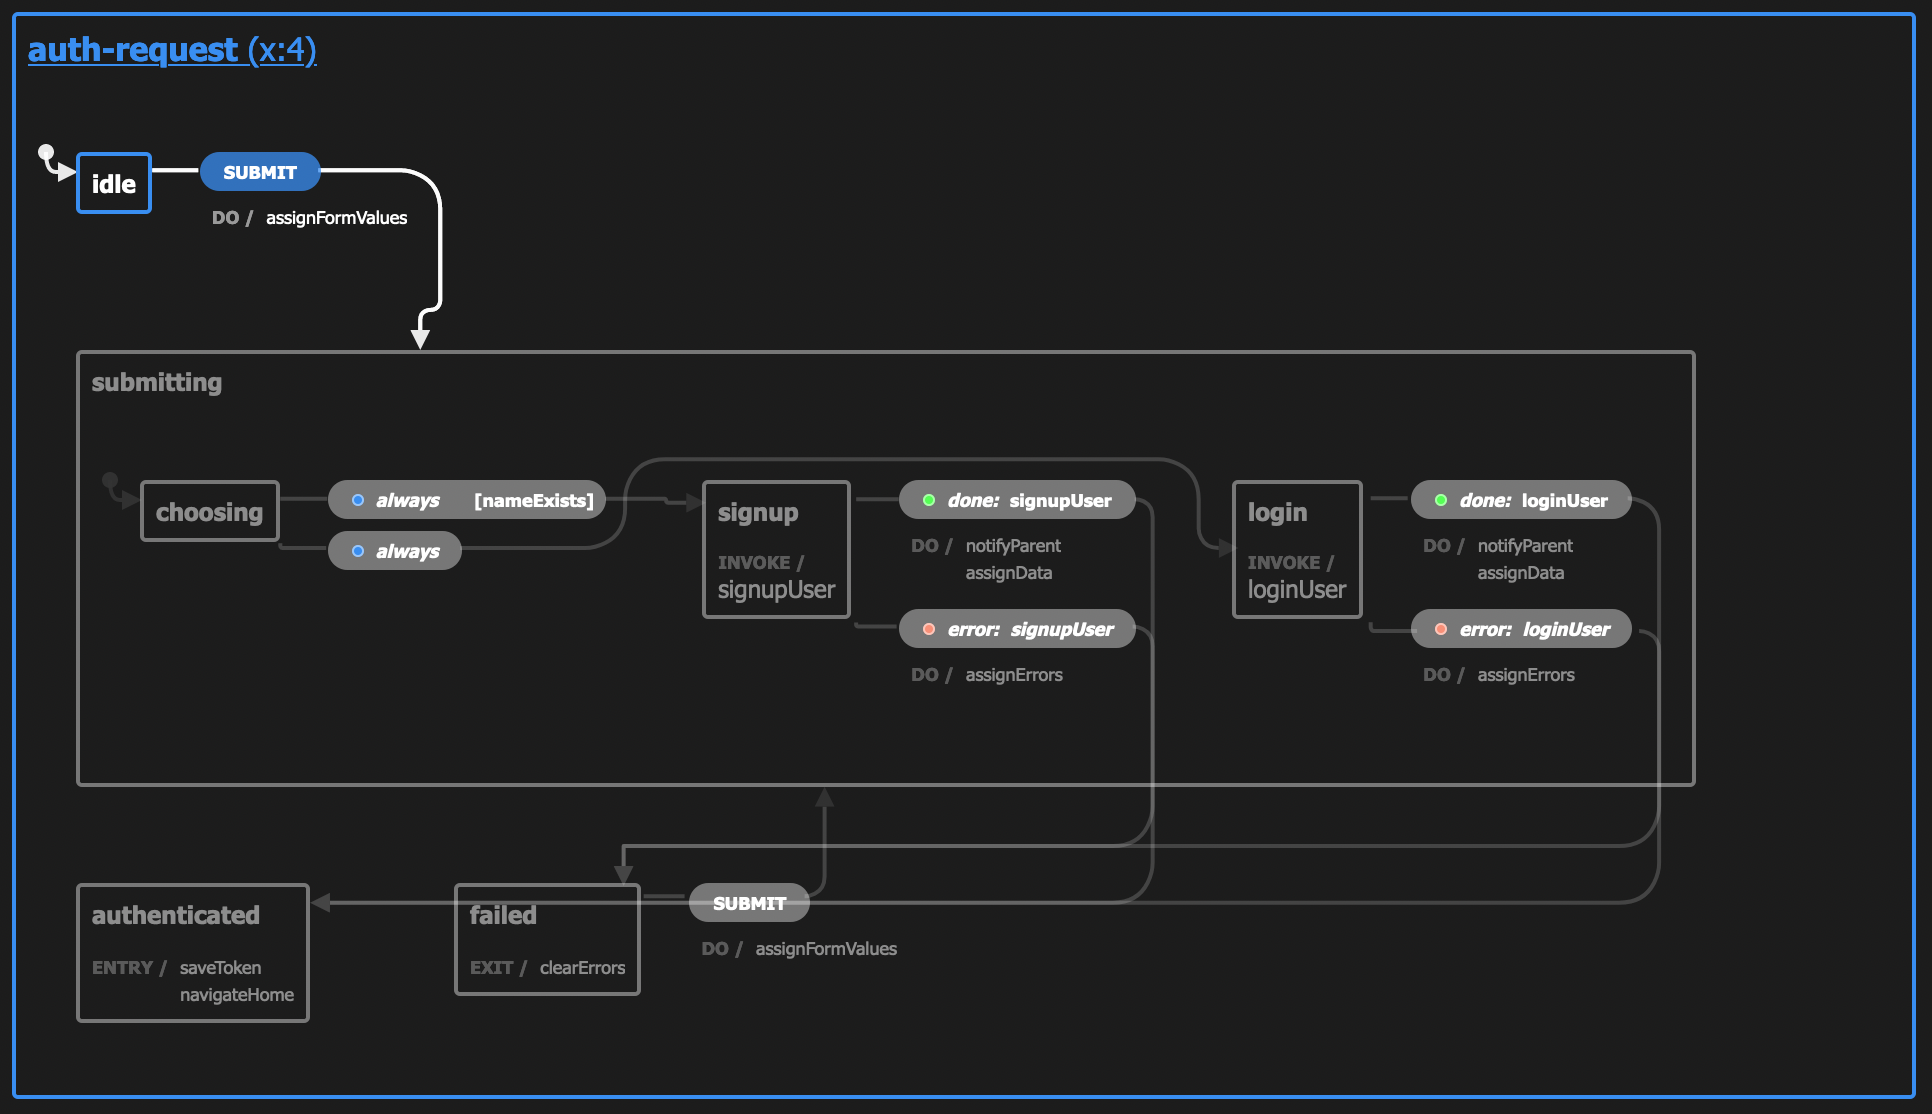Image resolution: width=1932 pixels, height=1114 pixels.
Task: Click the always nameExists transition pill
Action: tap(467, 500)
